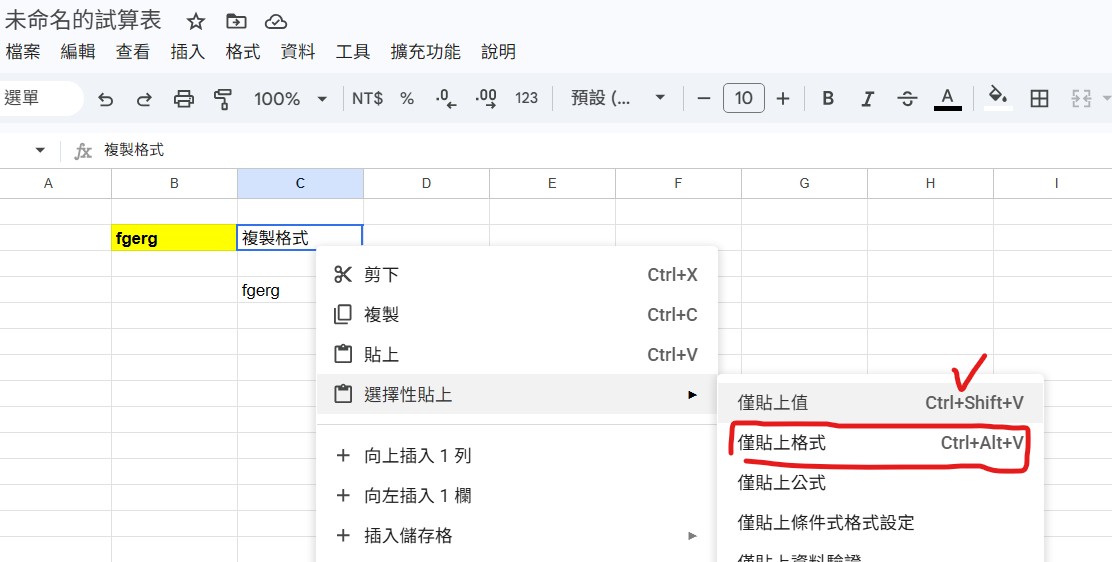
Task: Choose 向上插入 1 列
Action: [x=517, y=456]
